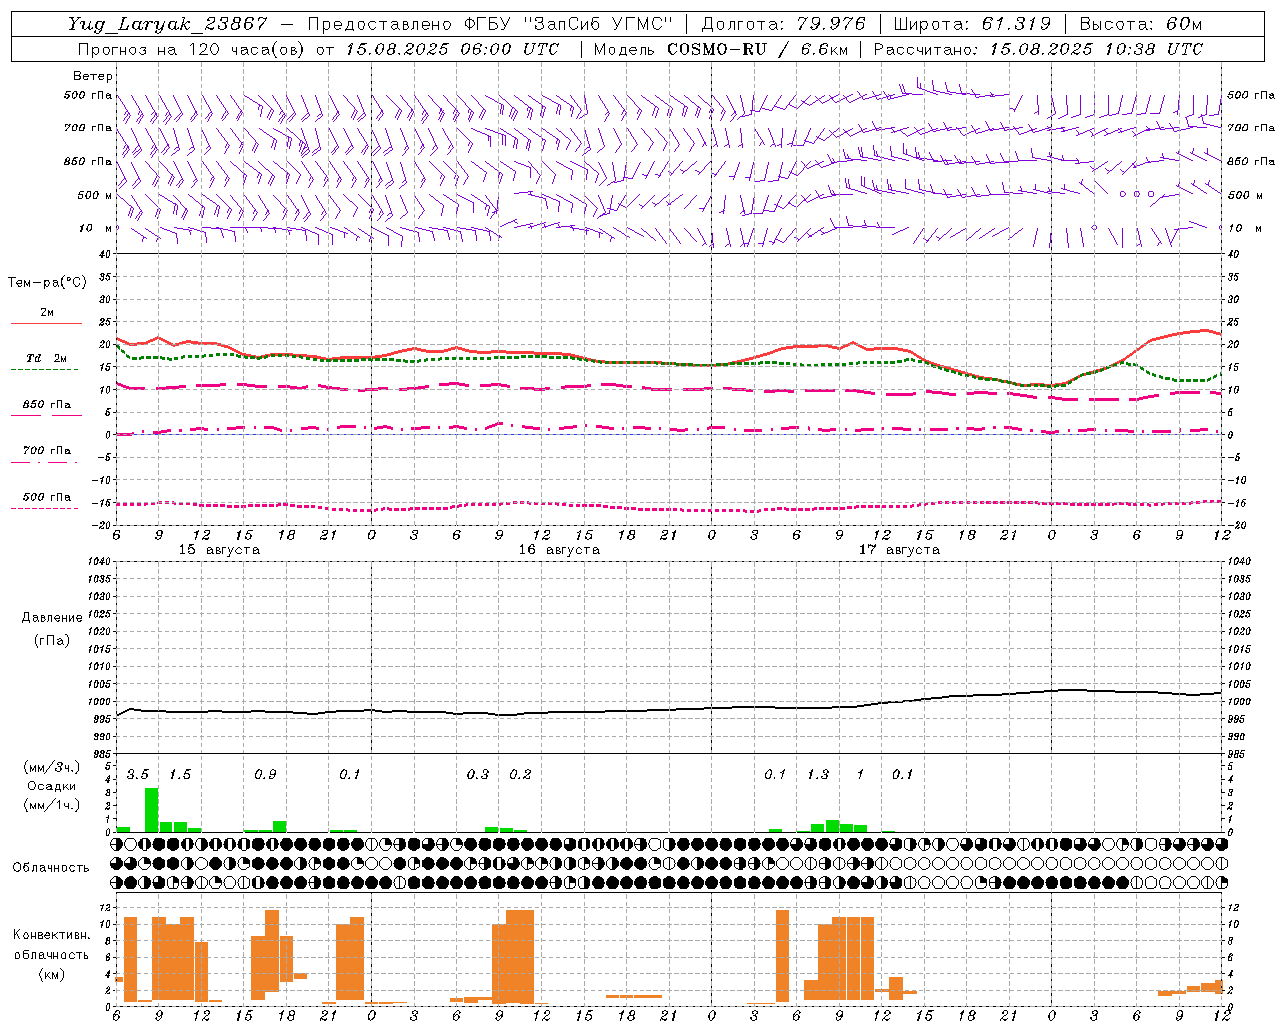Click the dashed line sample under Td 2м

pyautogui.click(x=44, y=369)
